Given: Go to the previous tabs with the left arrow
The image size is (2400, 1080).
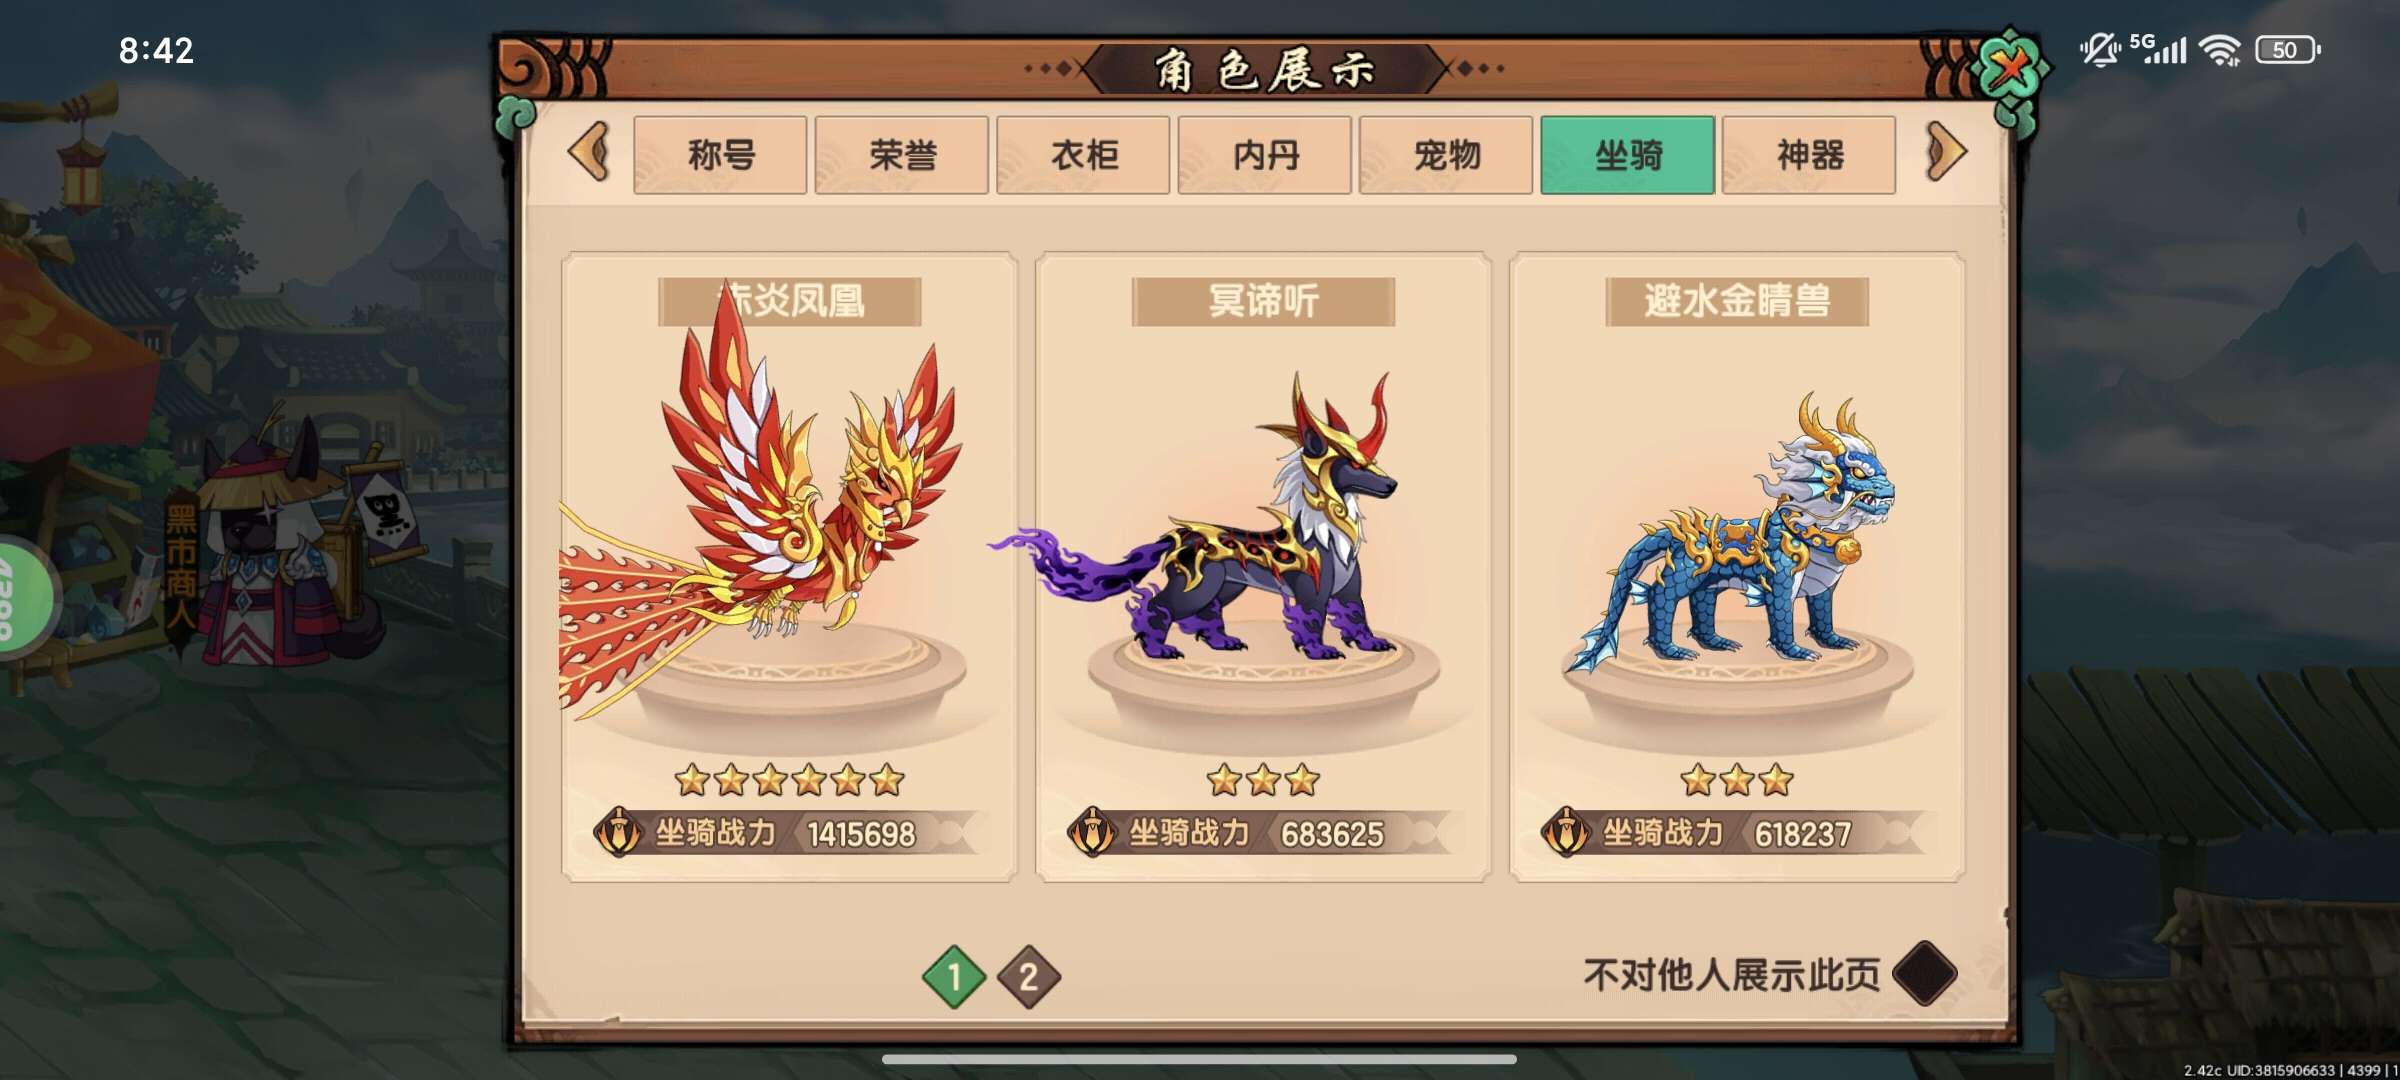Looking at the screenshot, I should (x=589, y=152).
